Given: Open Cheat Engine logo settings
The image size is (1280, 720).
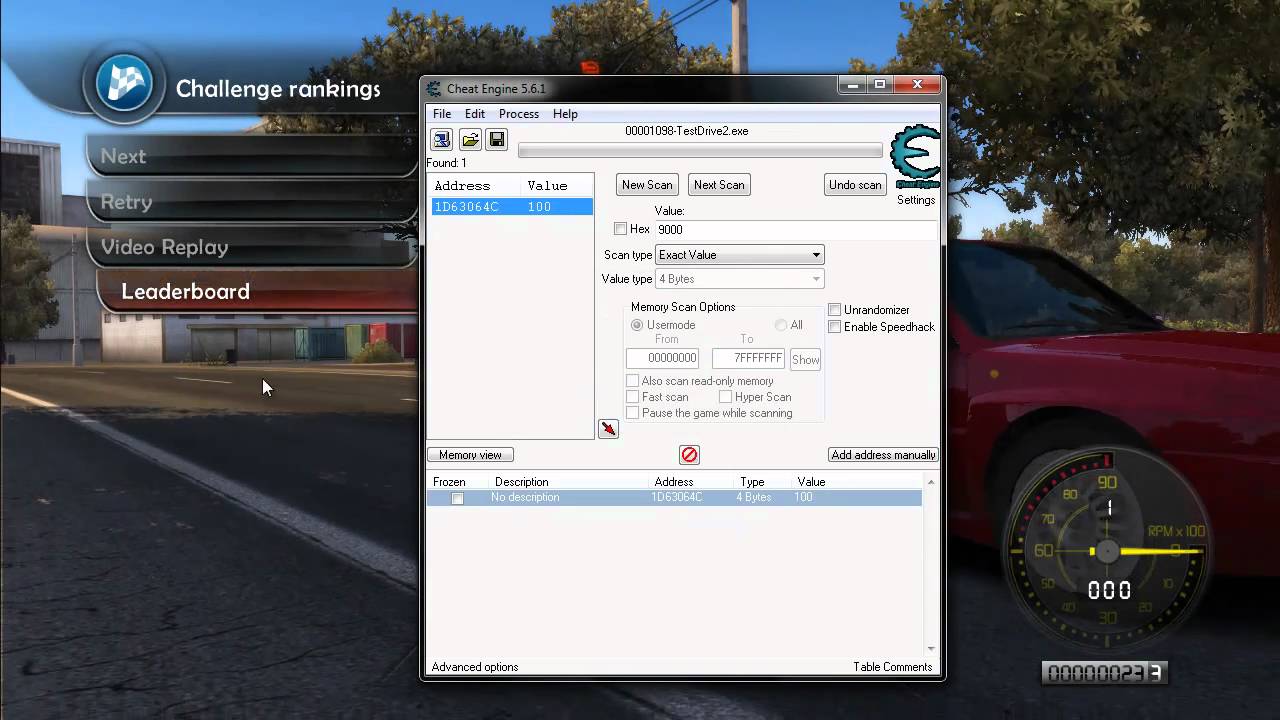Looking at the screenshot, I should (915, 157).
